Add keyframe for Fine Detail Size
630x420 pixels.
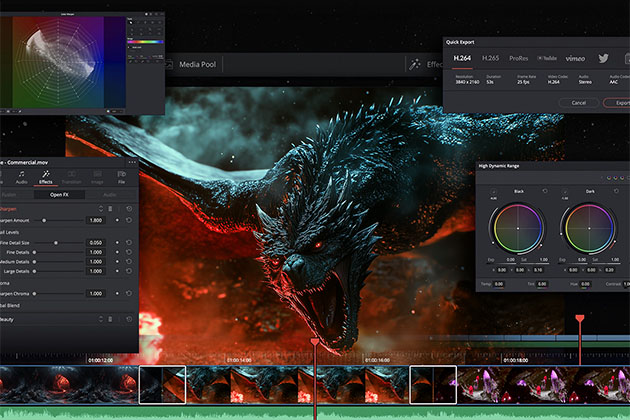pos(117,243)
